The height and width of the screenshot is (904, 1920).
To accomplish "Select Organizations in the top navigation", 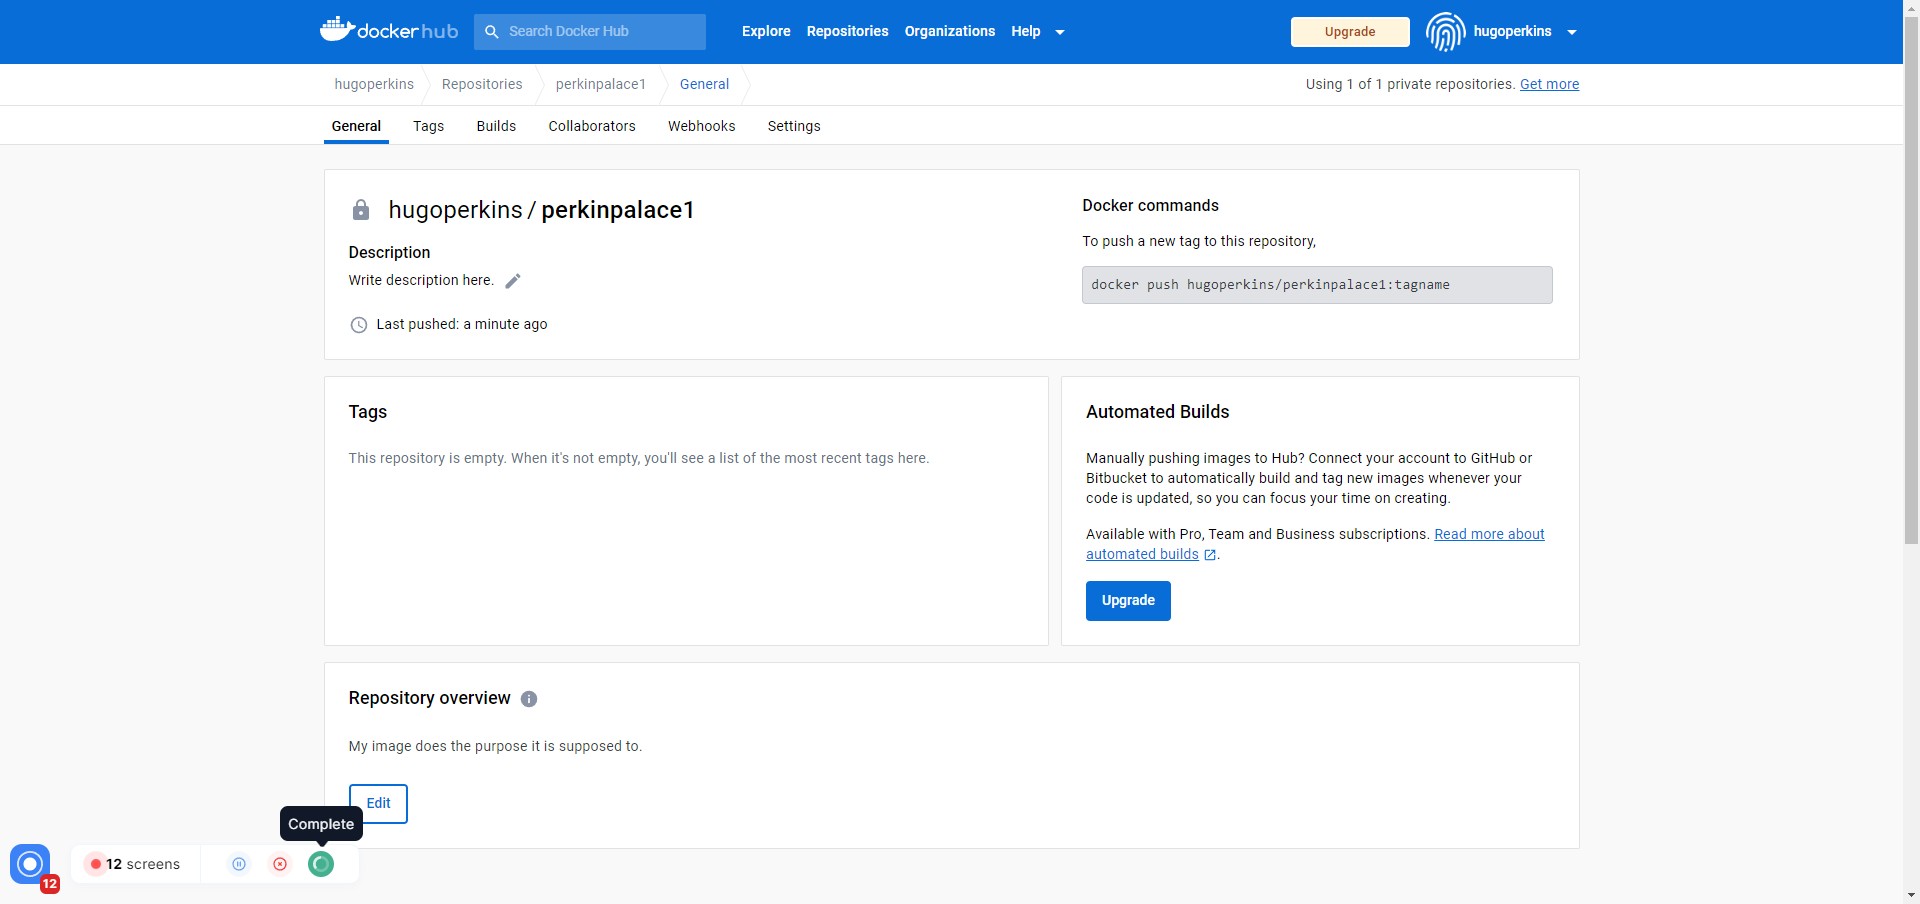I will pyautogui.click(x=948, y=31).
